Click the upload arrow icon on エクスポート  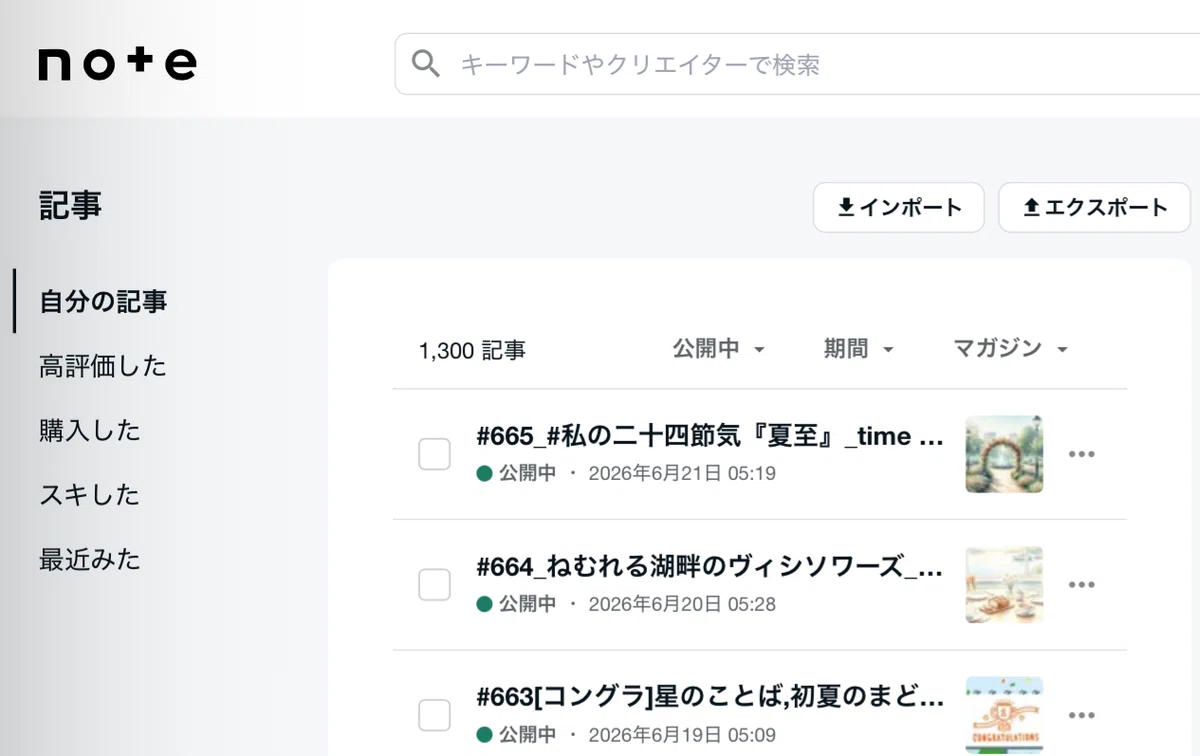[x=1032, y=208]
